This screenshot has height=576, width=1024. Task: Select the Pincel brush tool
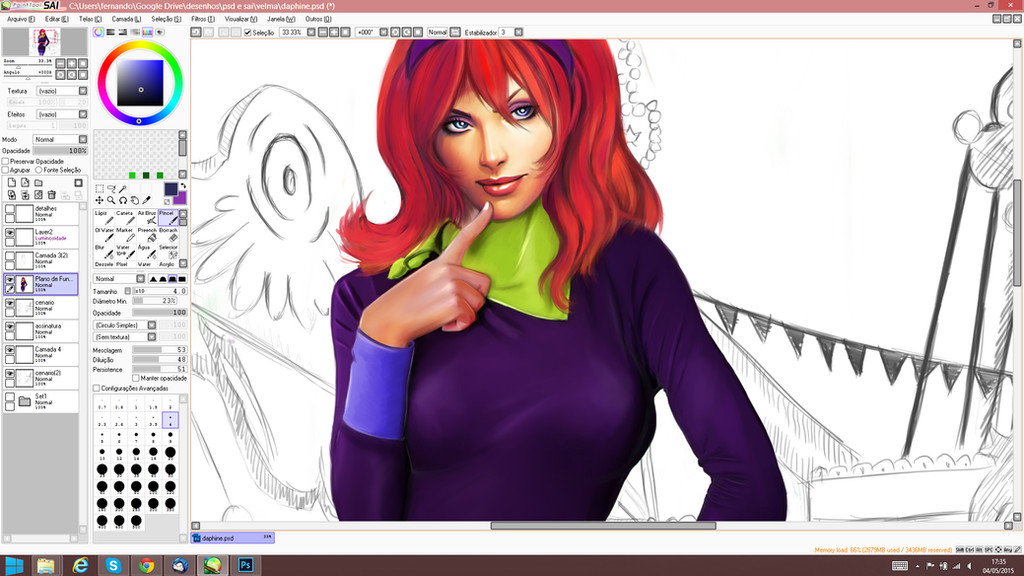tap(168, 217)
